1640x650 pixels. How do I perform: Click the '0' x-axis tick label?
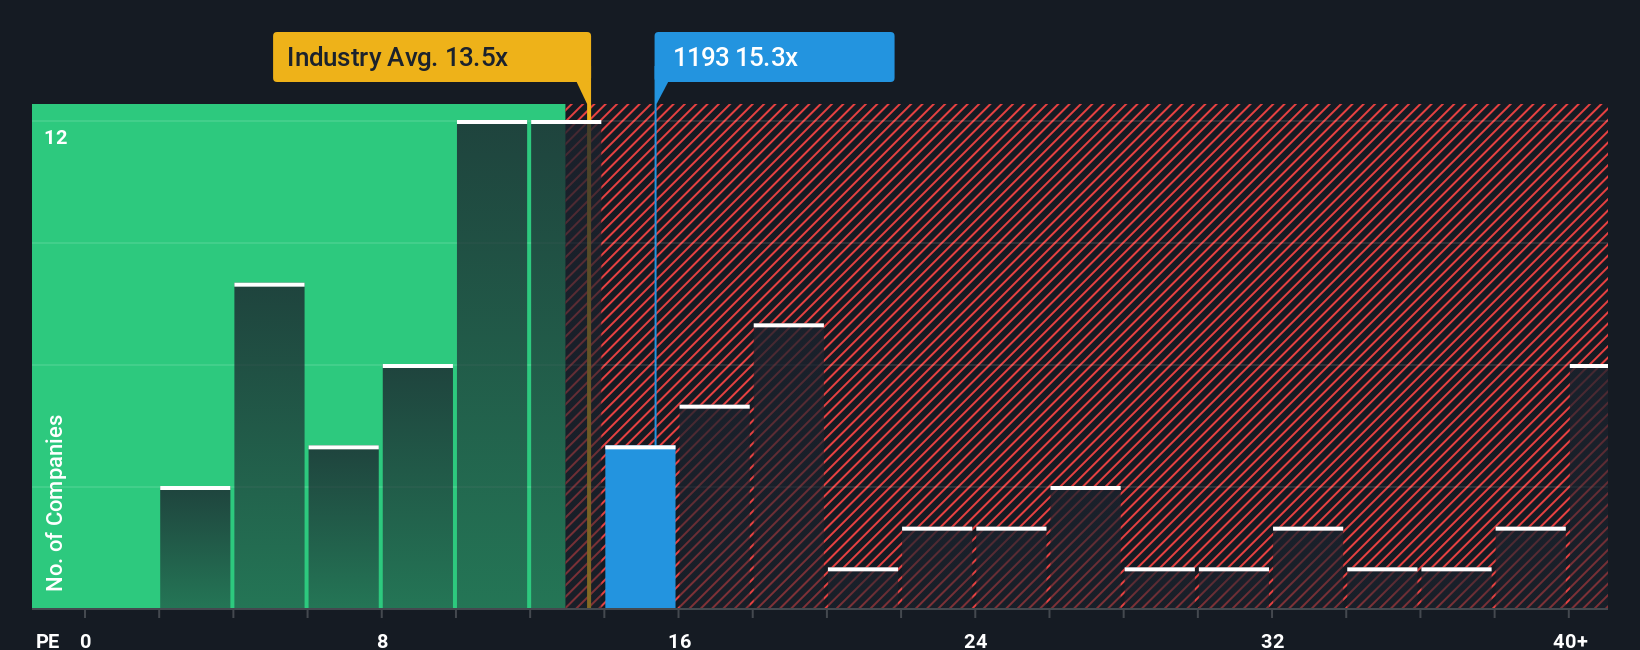pos(86,640)
